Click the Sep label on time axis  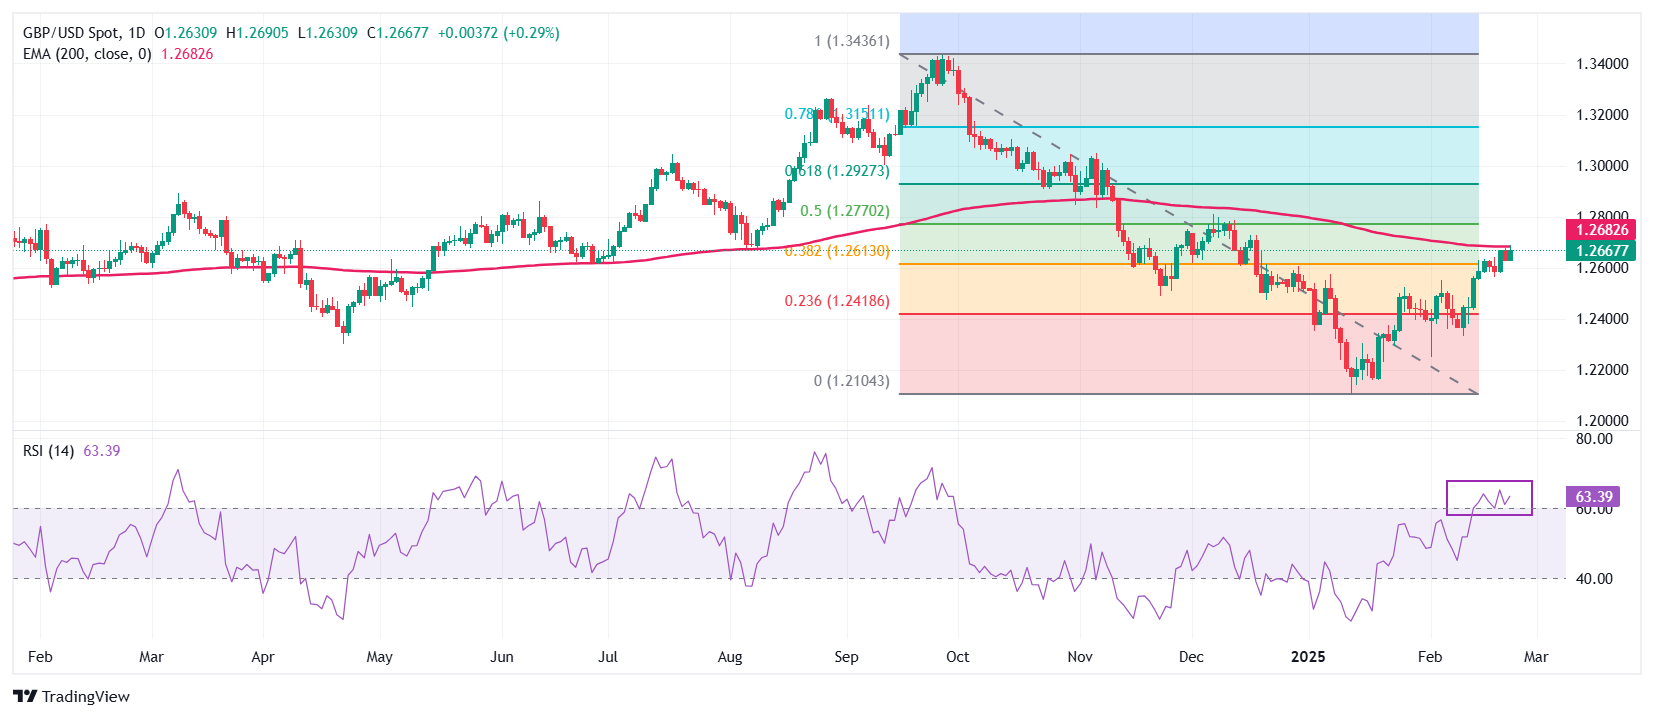pos(846,657)
